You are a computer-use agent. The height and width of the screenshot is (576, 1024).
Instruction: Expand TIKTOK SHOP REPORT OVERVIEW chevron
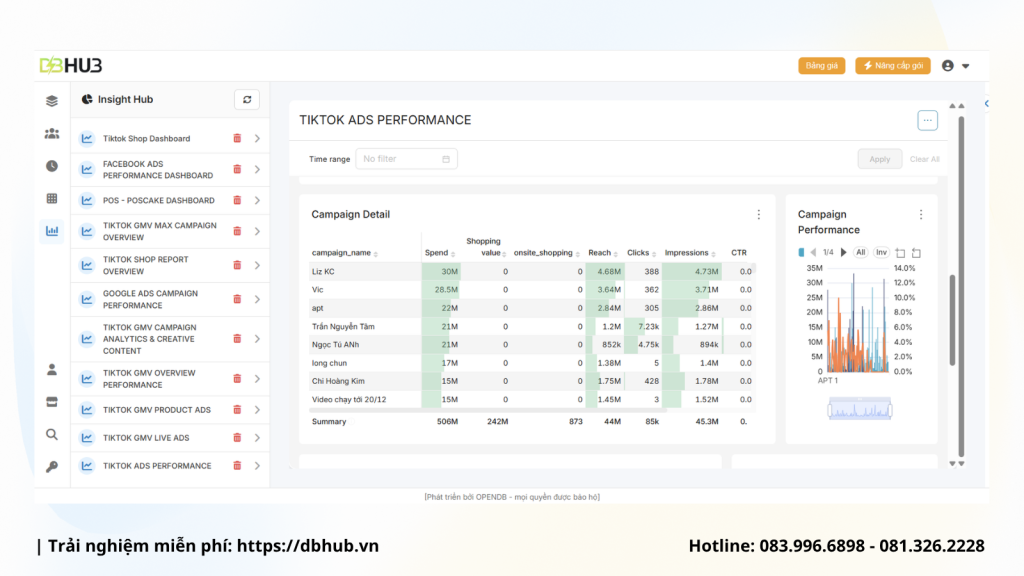click(x=257, y=265)
